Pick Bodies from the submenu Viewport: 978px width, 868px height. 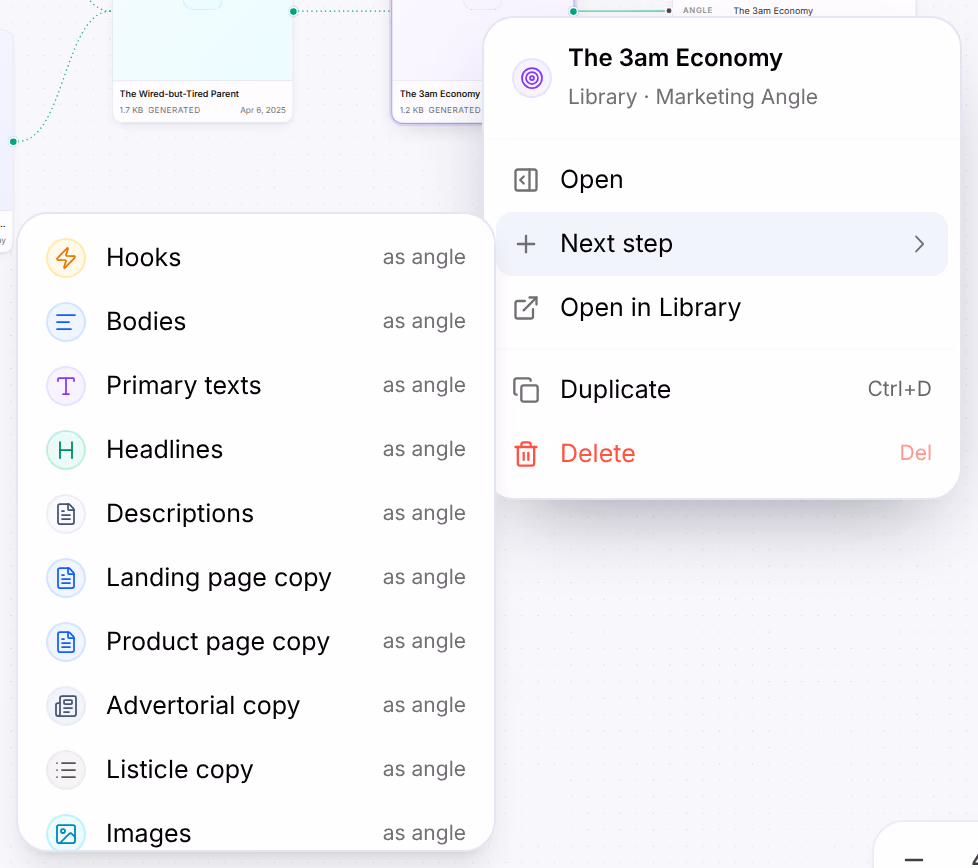256,322
